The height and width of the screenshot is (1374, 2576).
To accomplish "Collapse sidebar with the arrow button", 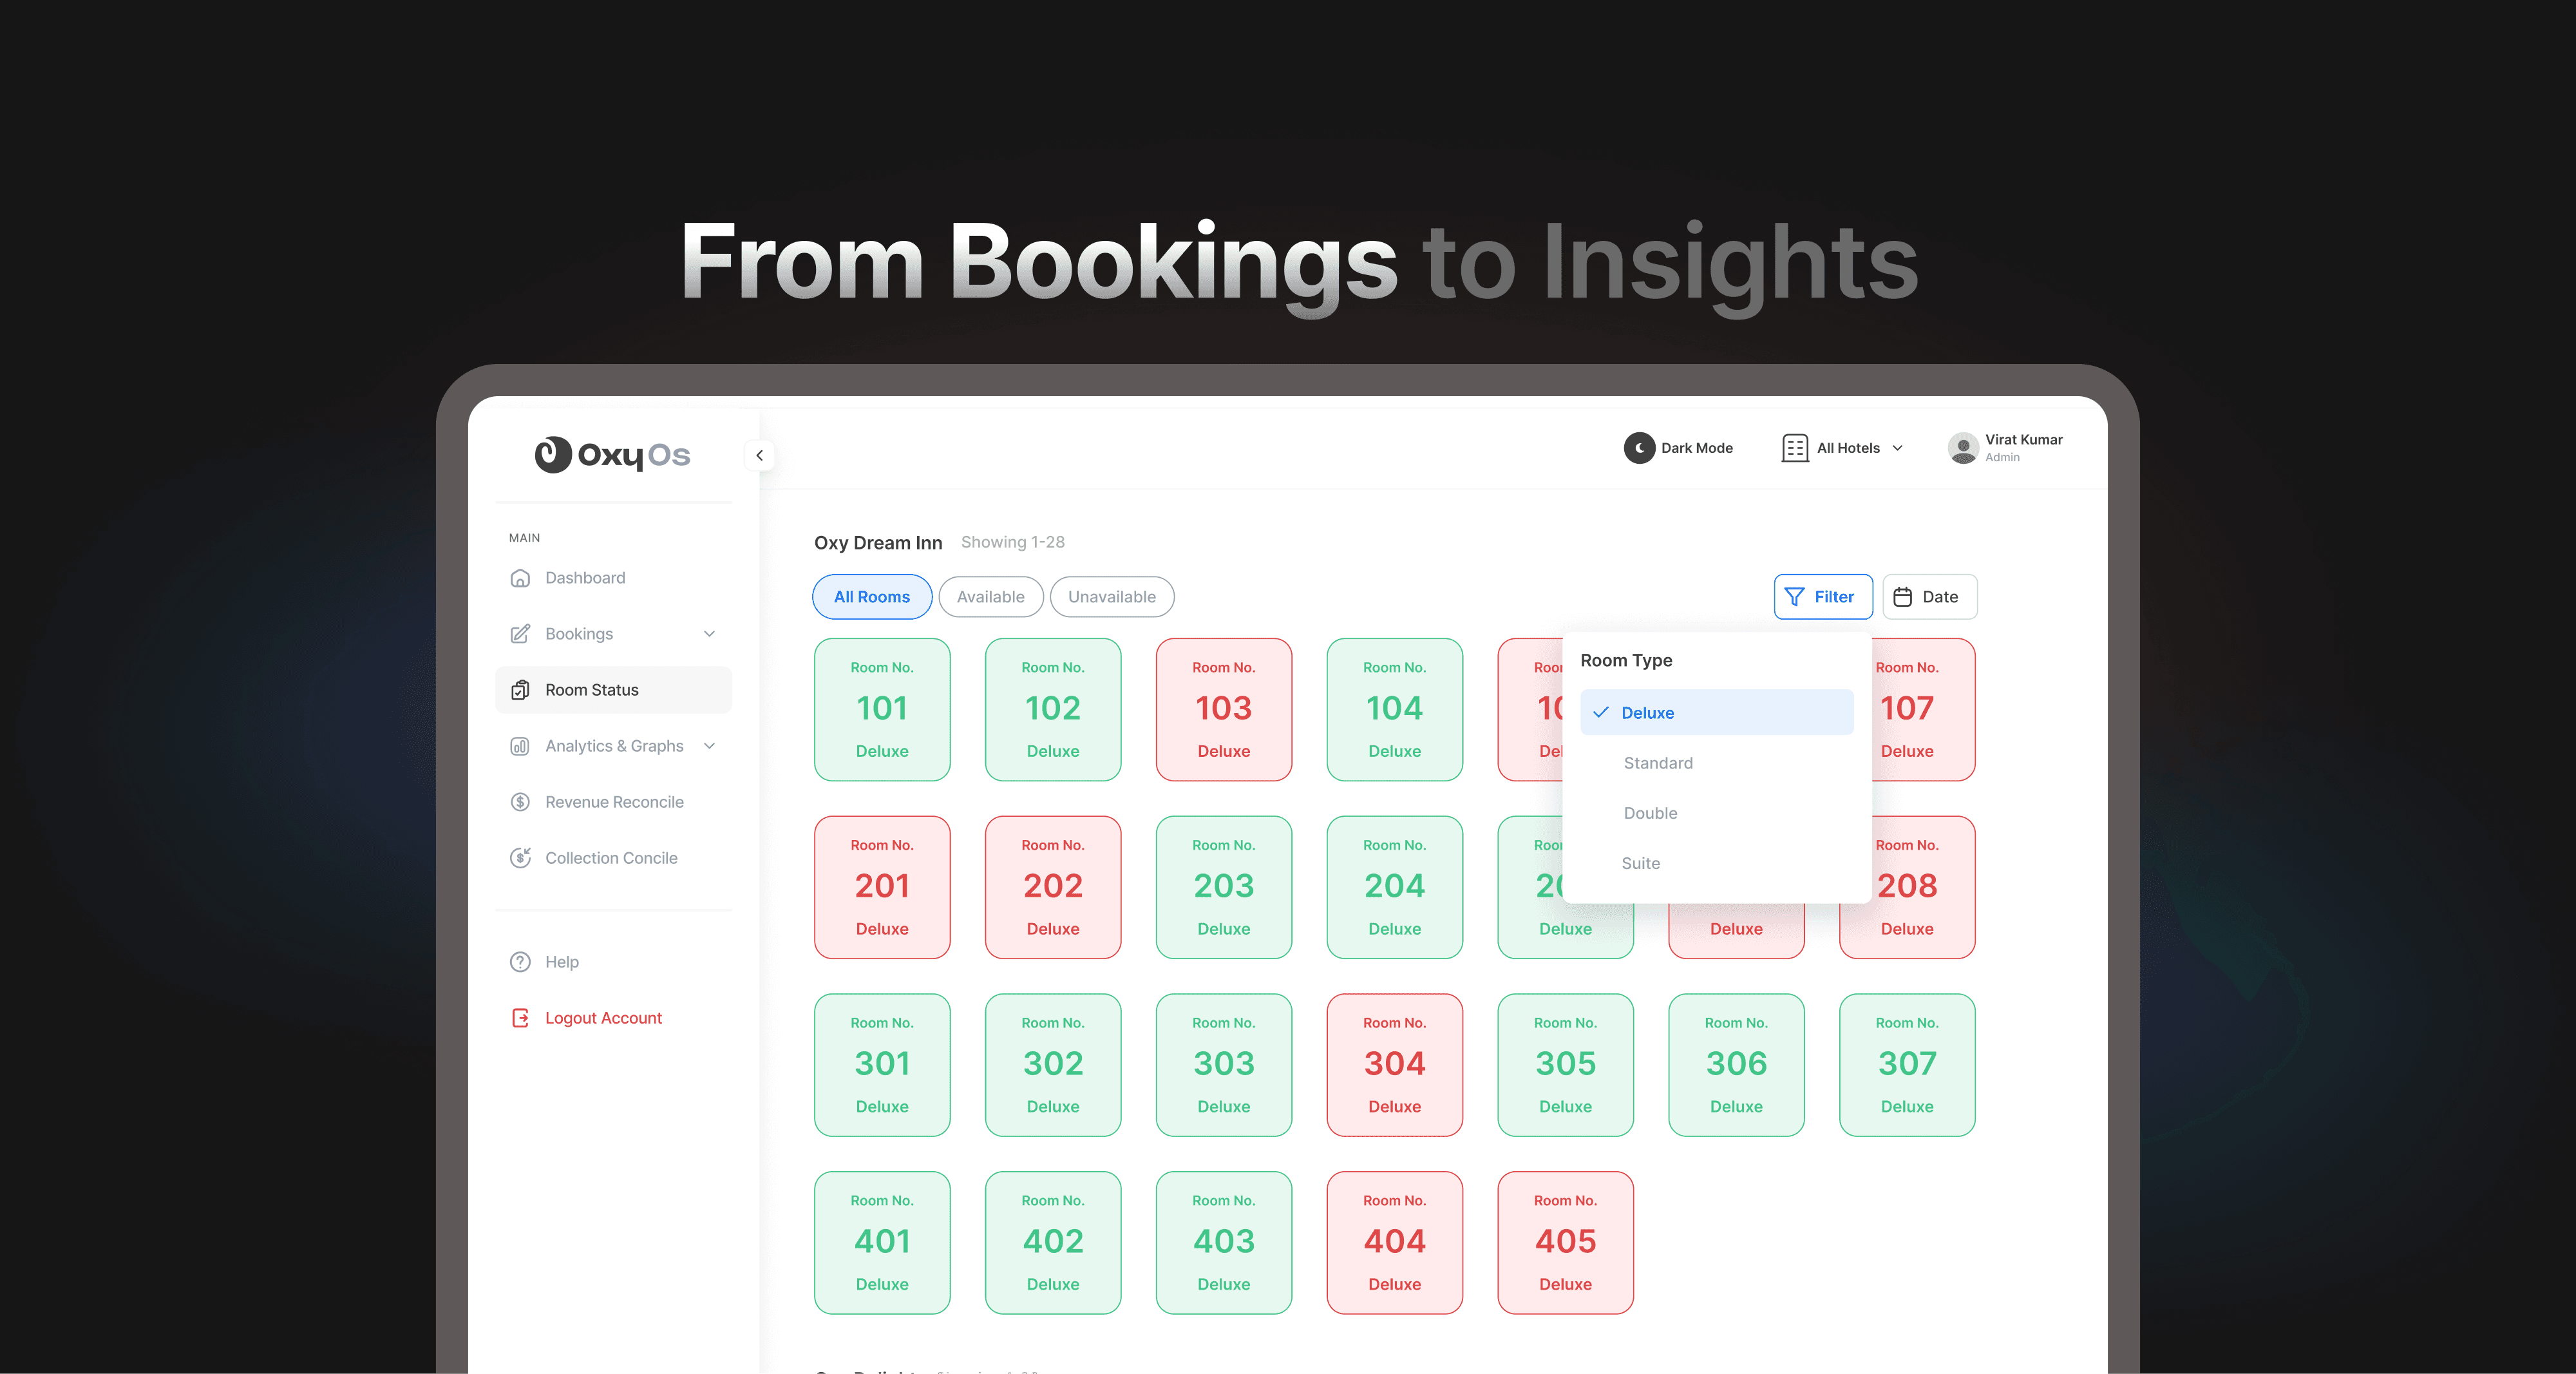I will coord(759,456).
